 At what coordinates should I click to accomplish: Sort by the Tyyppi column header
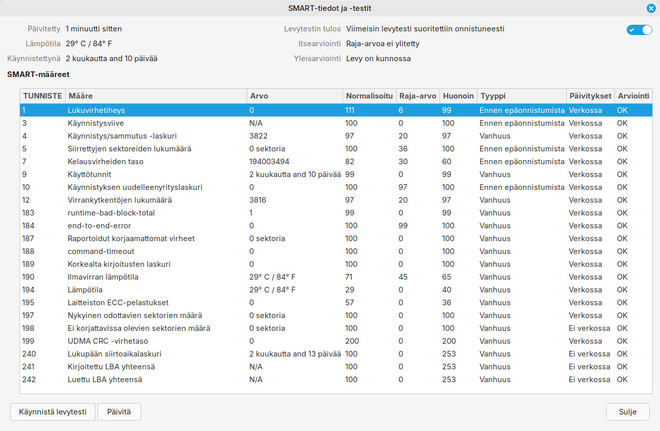coord(522,96)
